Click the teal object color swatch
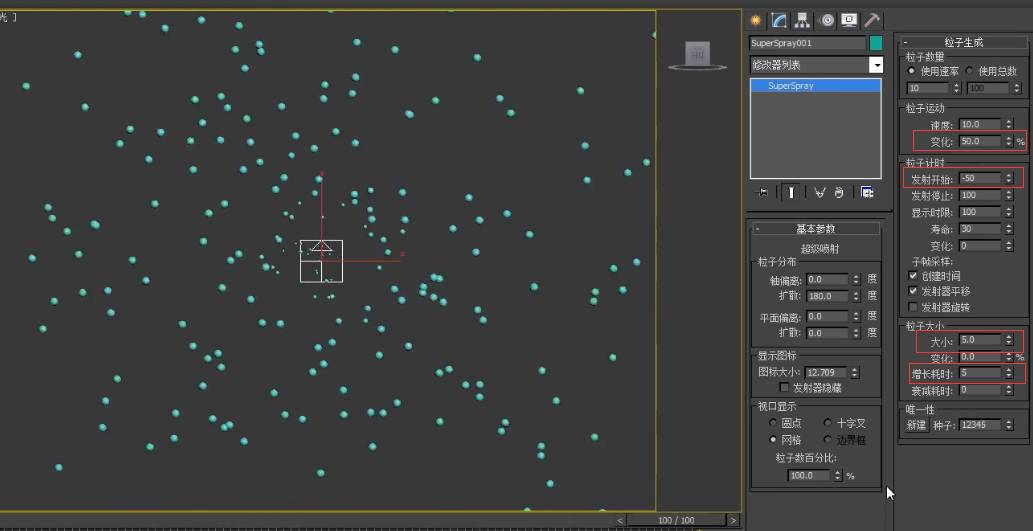The image size is (1033, 531). coord(876,43)
